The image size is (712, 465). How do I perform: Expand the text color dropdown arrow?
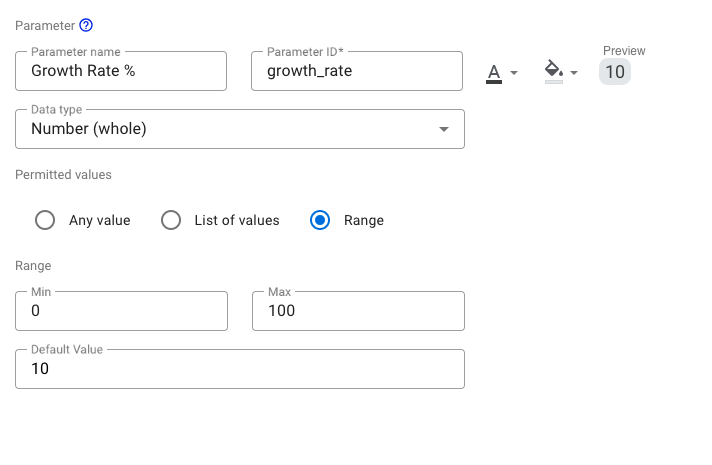click(x=514, y=73)
